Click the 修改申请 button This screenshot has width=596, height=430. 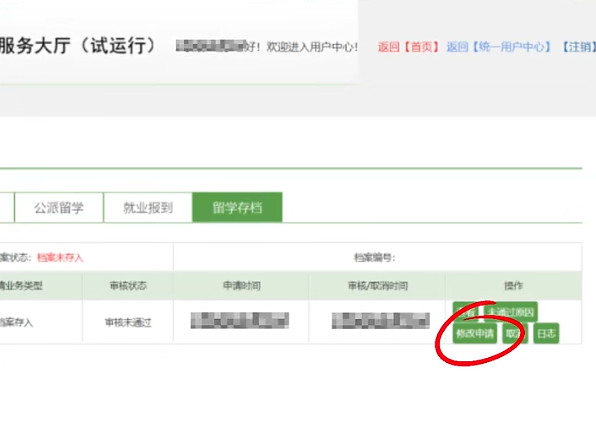coord(474,333)
